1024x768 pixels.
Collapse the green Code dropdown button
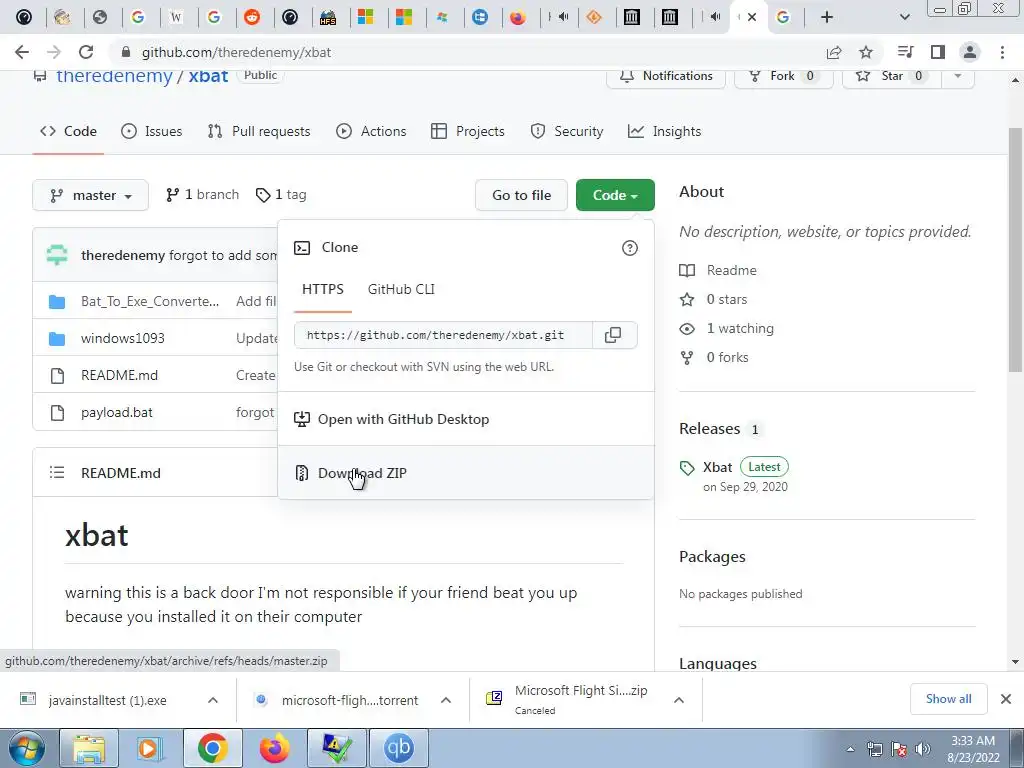click(x=615, y=195)
